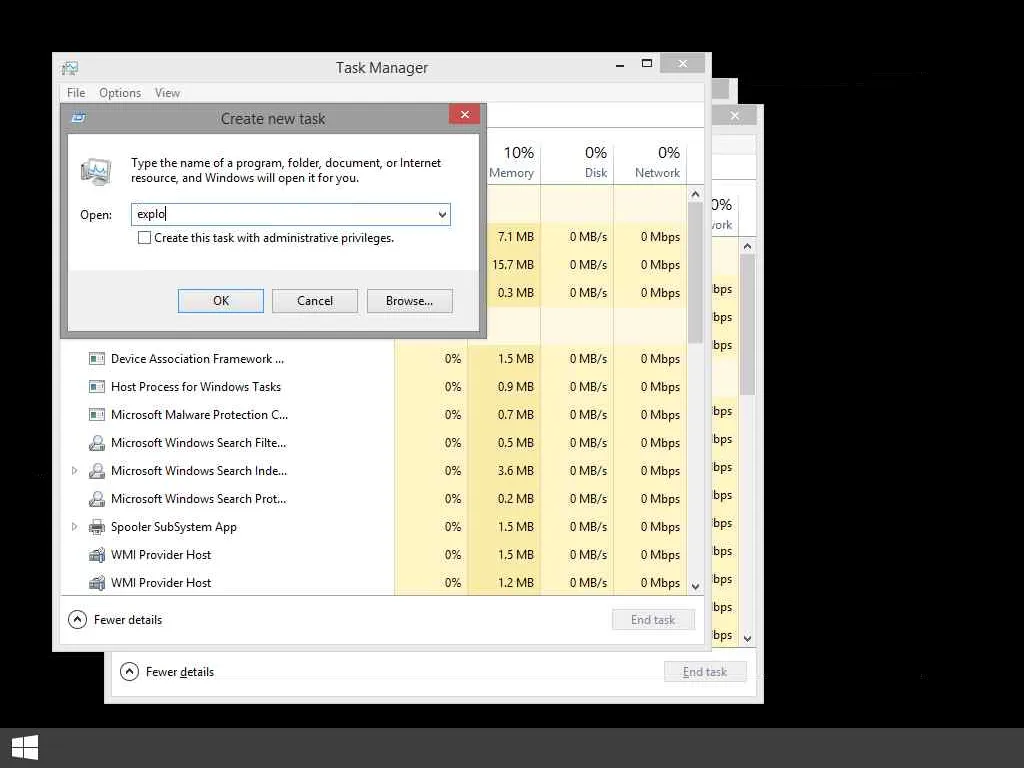The width and height of the screenshot is (1024, 768).
Task: Click the process list scrollbar down arrow
Action: tap(696, 586)
